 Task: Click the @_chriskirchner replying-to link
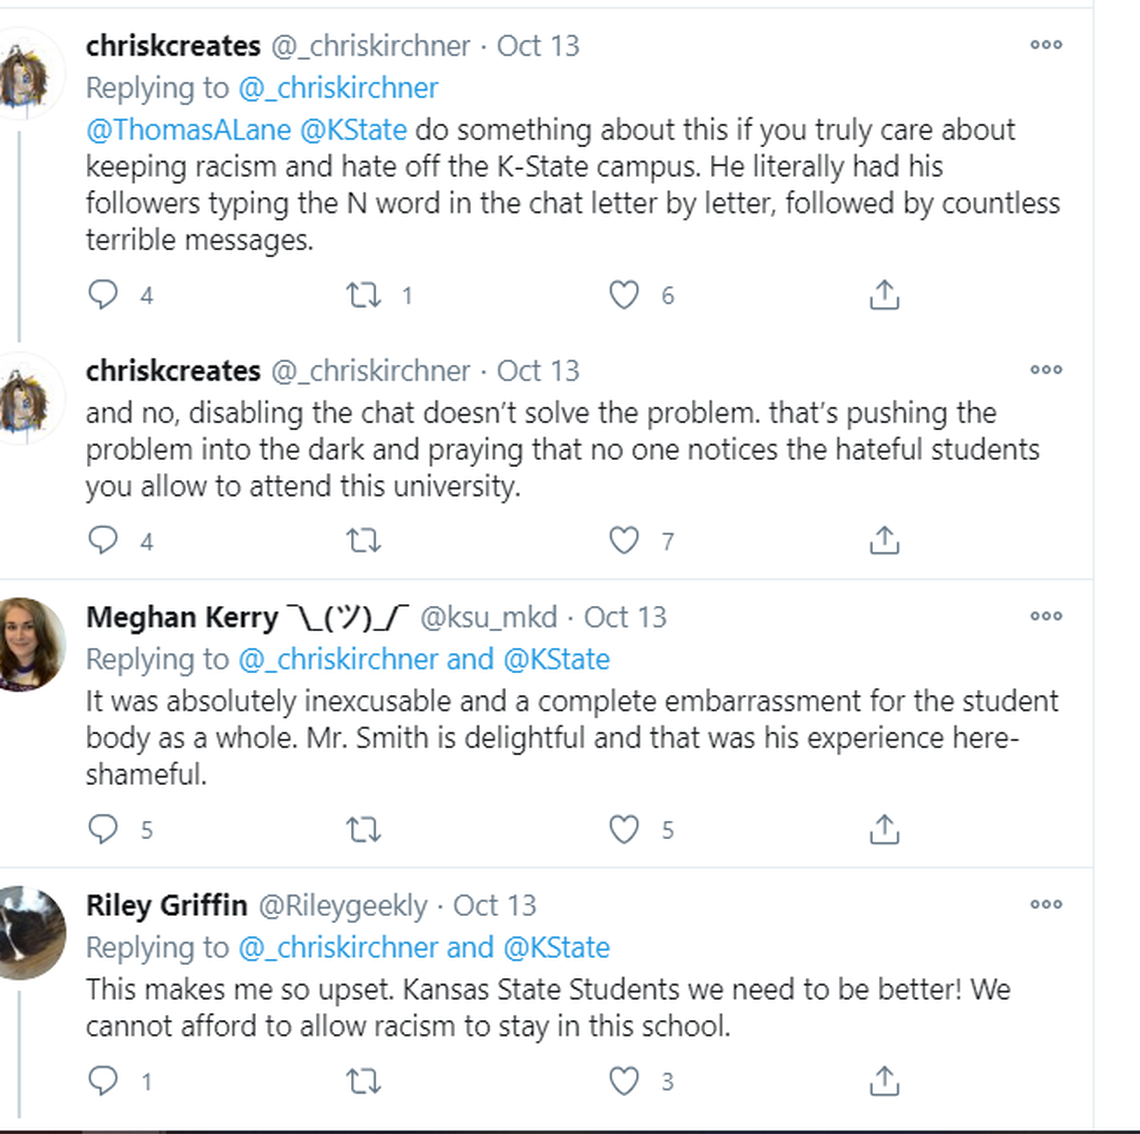tap(337, 87)
